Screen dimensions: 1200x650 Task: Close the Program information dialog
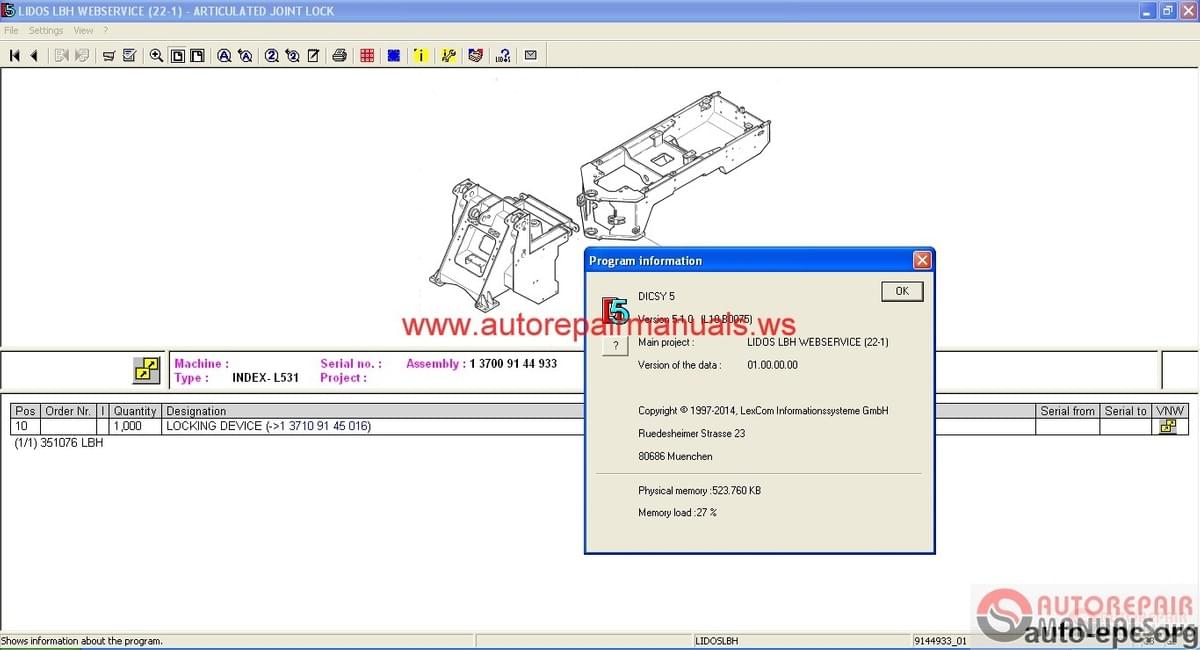(922, 260)
